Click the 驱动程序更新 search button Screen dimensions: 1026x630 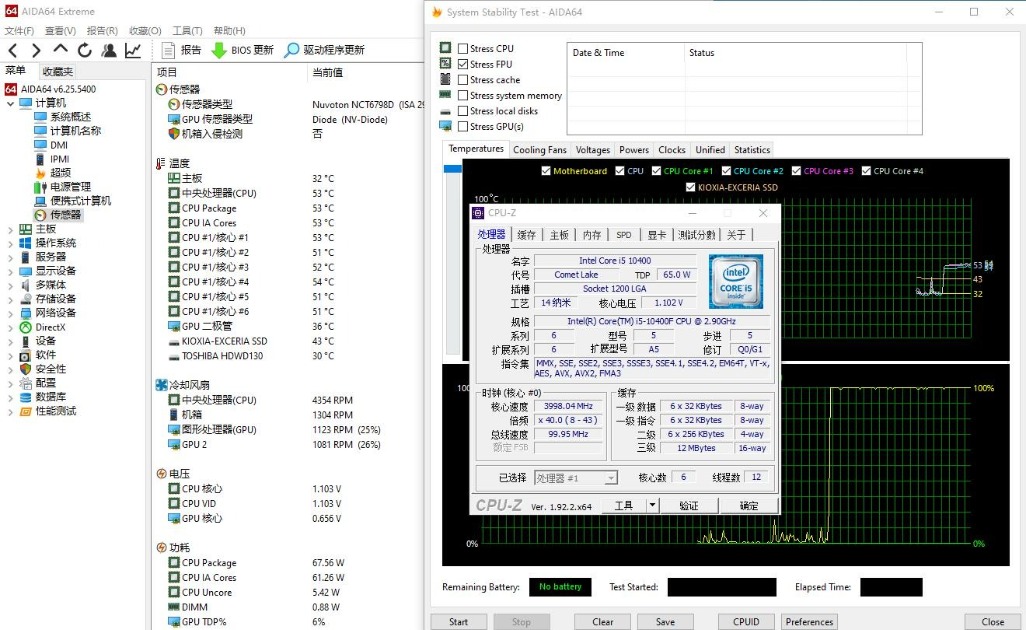pyautogui.click(x=324, y=50)
